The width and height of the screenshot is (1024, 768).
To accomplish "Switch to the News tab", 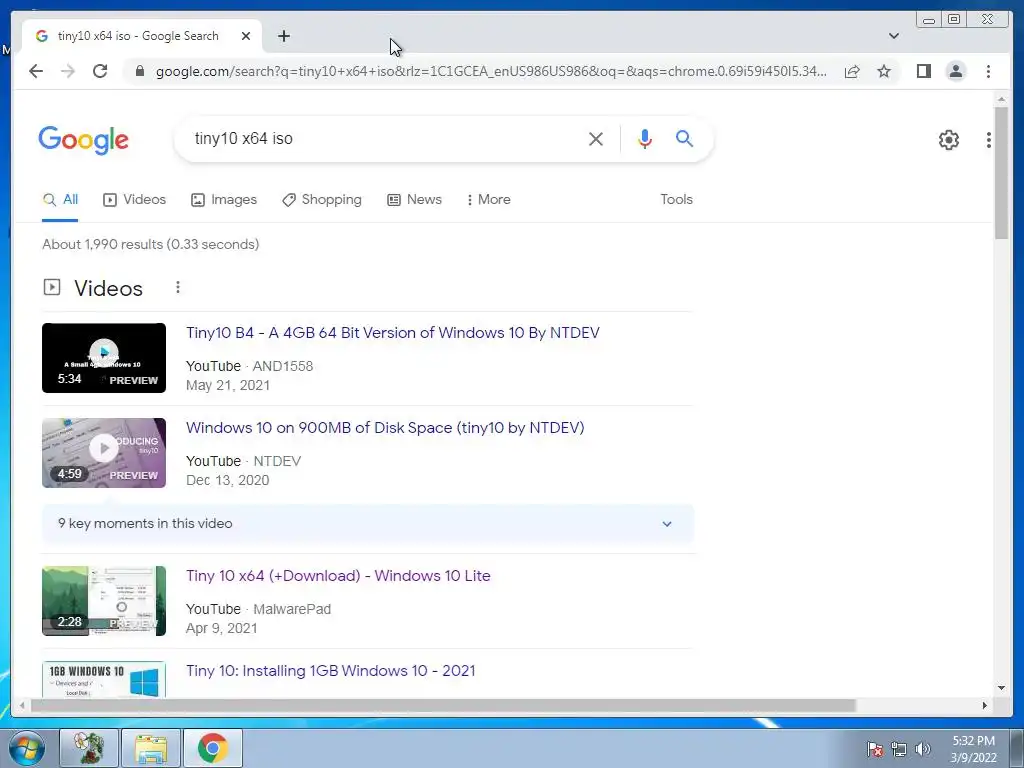I will coord(415,200).
